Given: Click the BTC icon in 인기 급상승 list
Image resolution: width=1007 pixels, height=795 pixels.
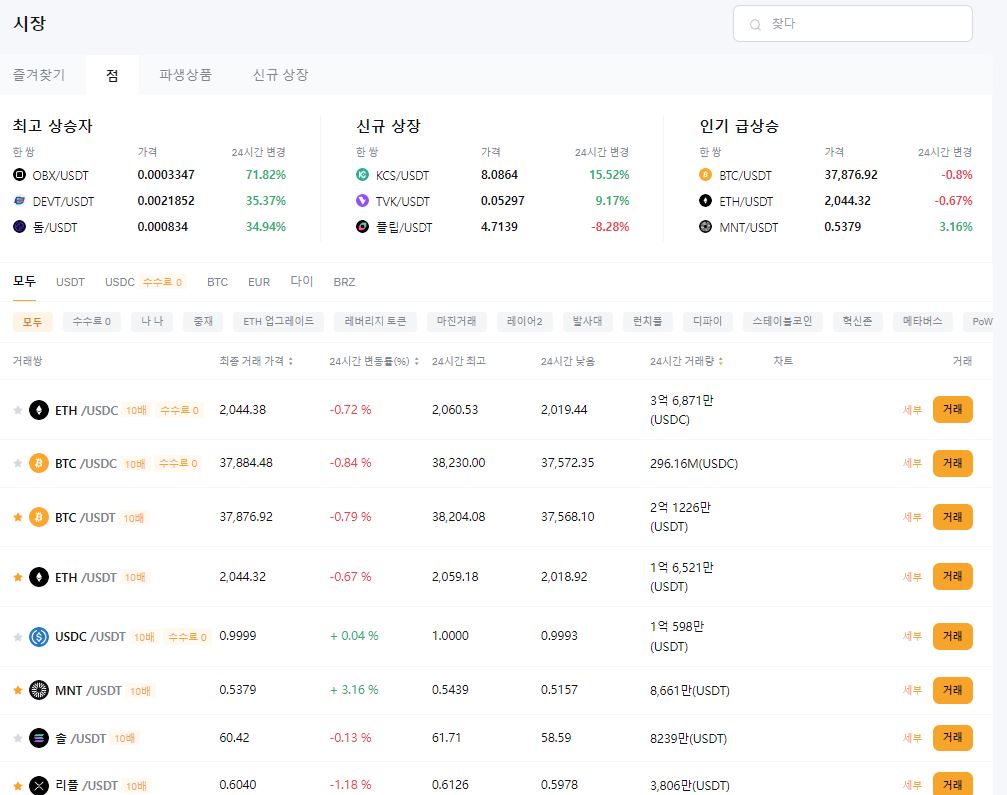Looking at the screenshot, I should 705,175.
